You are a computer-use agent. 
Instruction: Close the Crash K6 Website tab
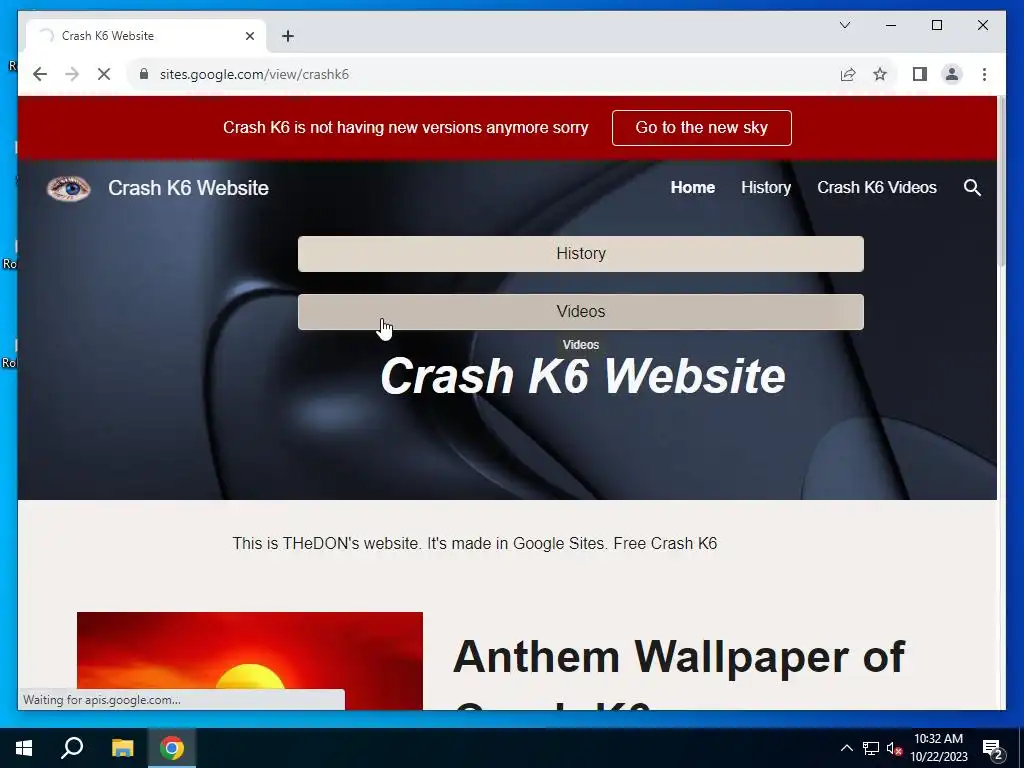click(249, 36)
